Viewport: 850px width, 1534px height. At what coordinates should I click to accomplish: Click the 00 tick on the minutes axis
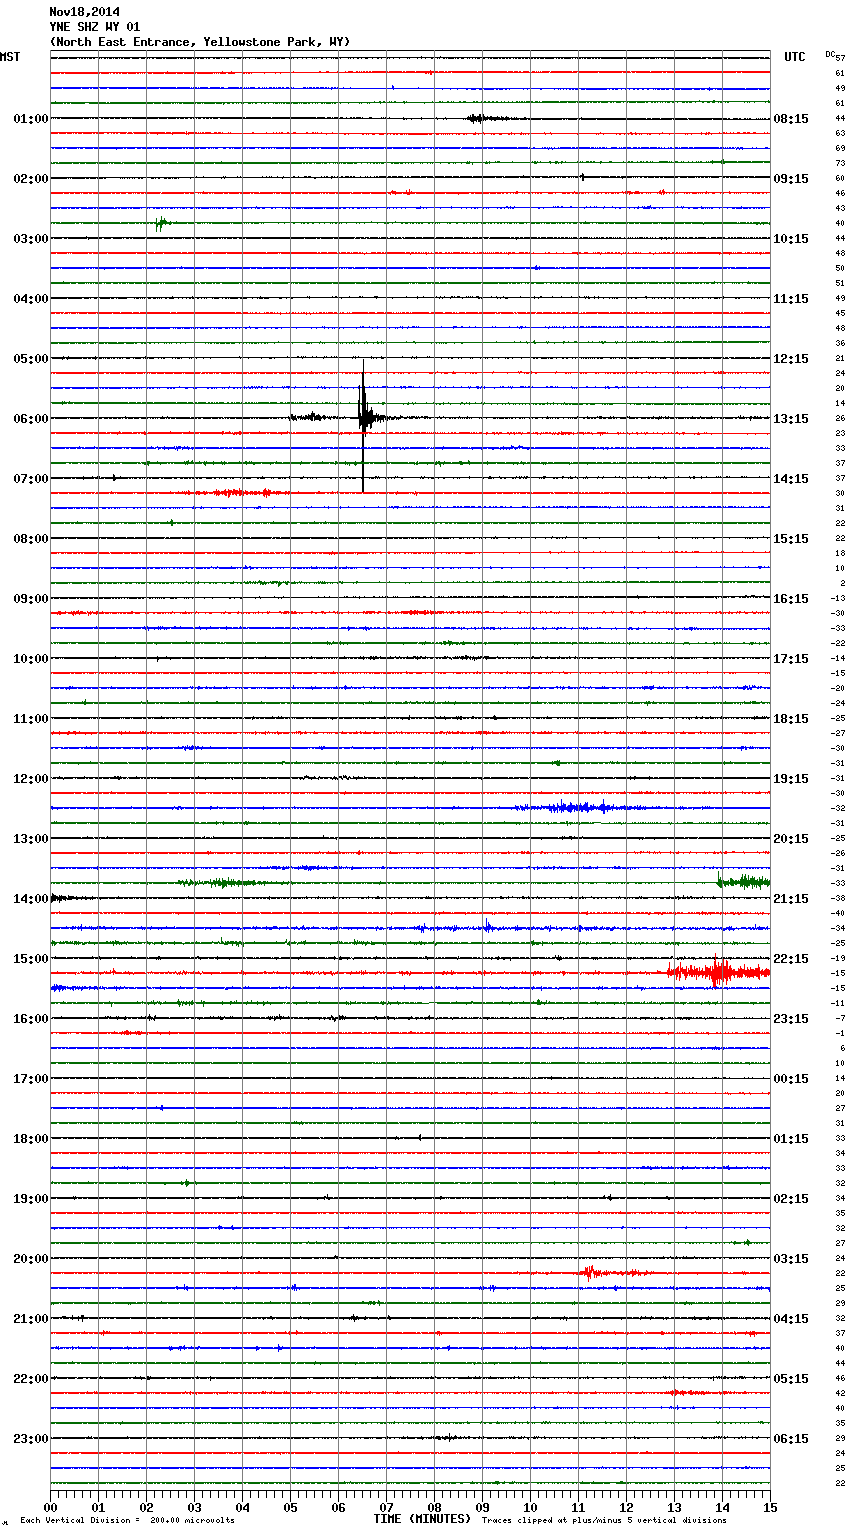pos(50,1507)
